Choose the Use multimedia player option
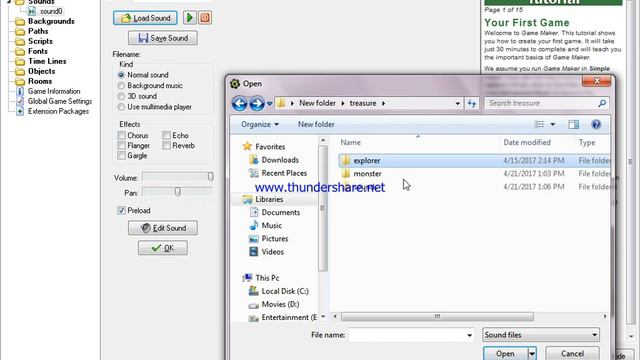The width and height of the screenshot is (640, 360). [x=121, y=107]
